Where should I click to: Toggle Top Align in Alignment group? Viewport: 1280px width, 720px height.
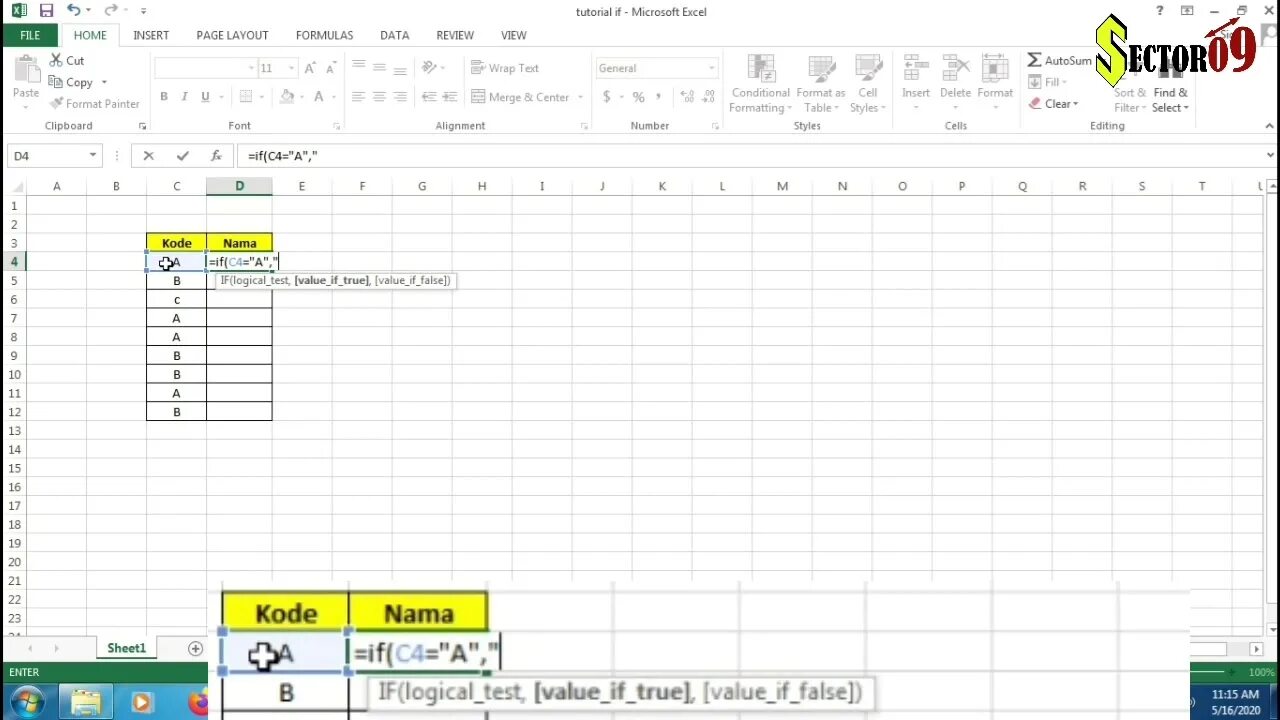click(358, 68)
